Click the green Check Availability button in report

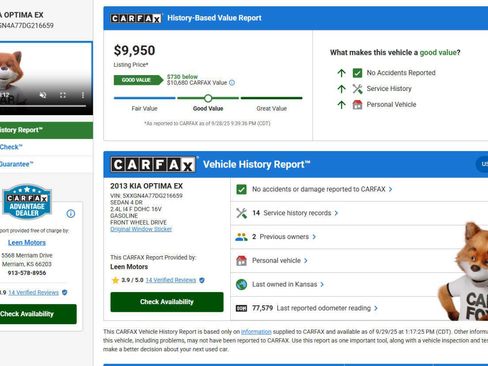(x=167, y=302)
